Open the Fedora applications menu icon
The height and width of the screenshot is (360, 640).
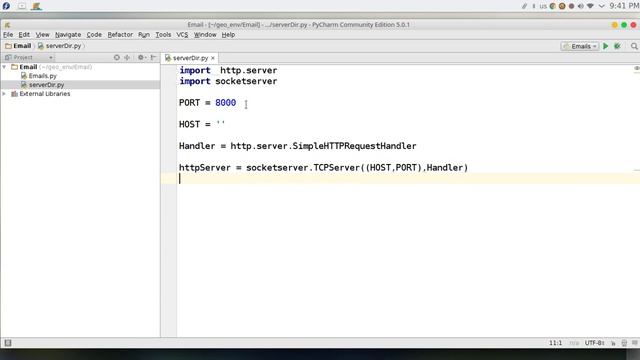click(x=6, y=6)
